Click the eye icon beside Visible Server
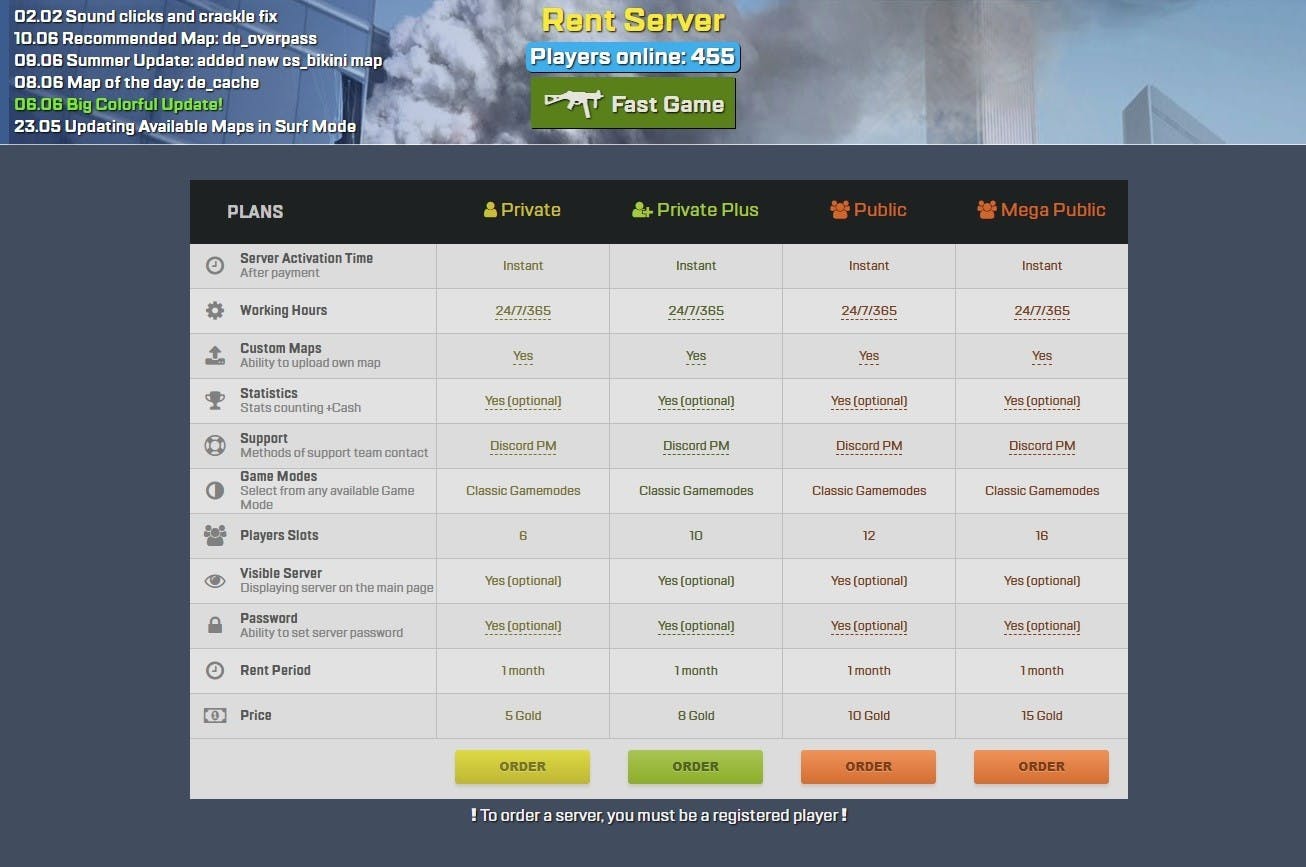This screenshot has height=867, width=1306. pos(215,581)
